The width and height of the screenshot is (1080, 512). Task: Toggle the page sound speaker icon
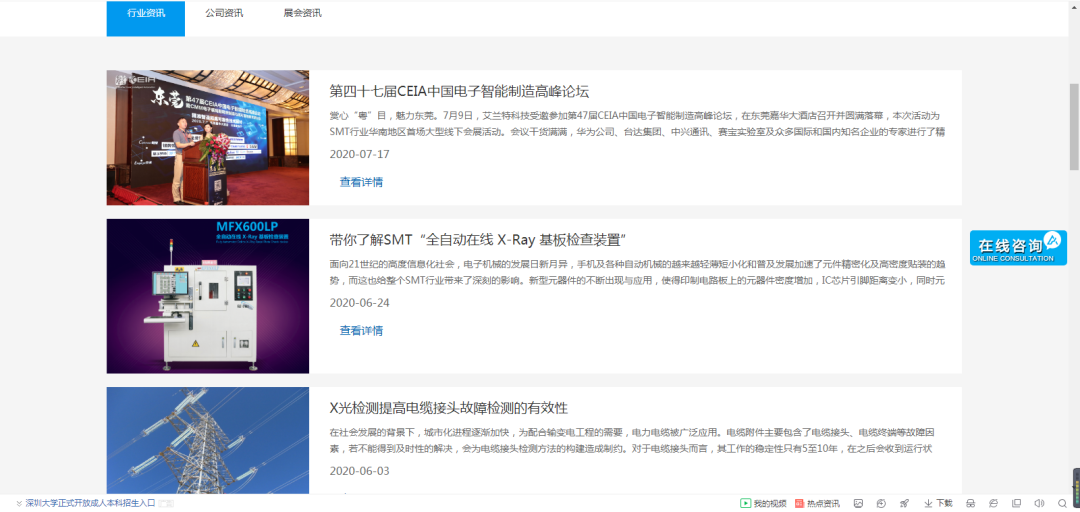click(1039, 504)
